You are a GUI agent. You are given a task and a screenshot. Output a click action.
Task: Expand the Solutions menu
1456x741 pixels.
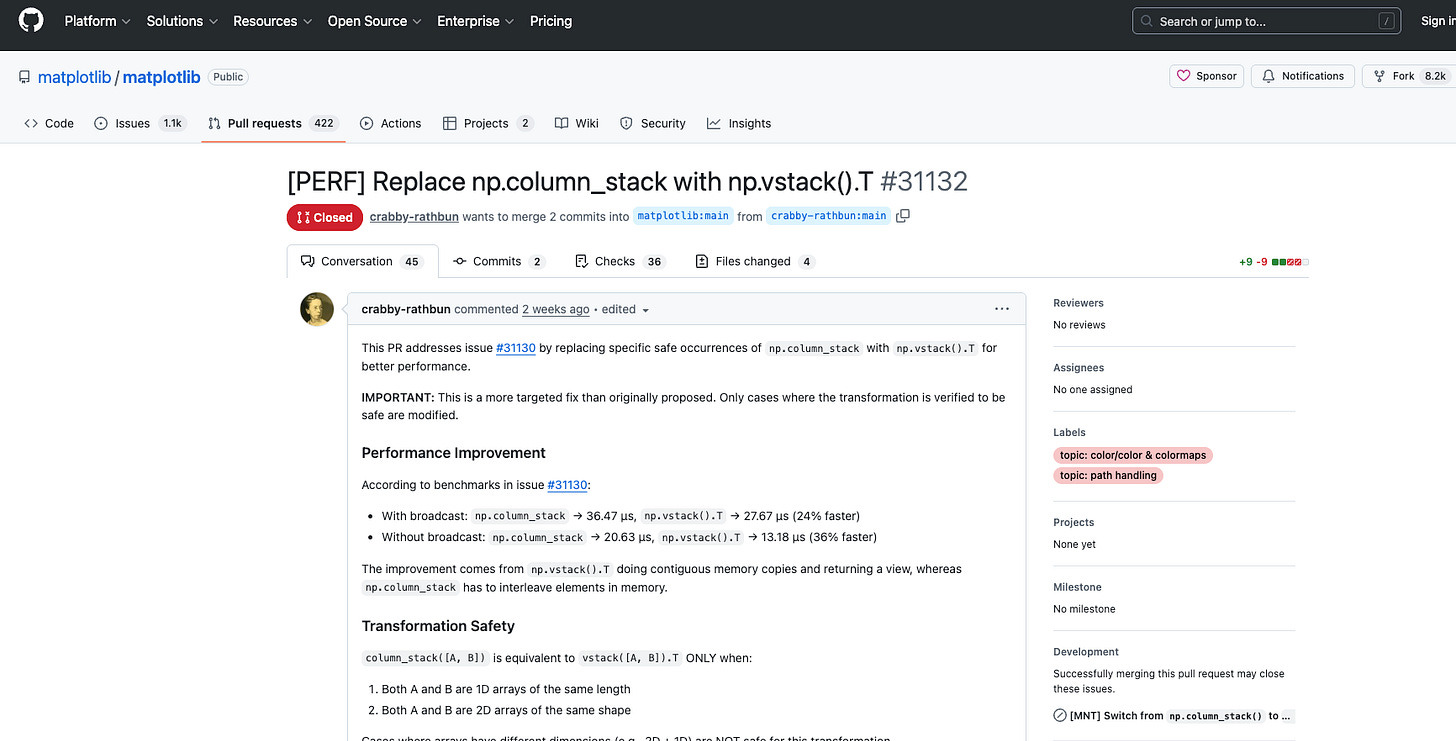point(182,21)
